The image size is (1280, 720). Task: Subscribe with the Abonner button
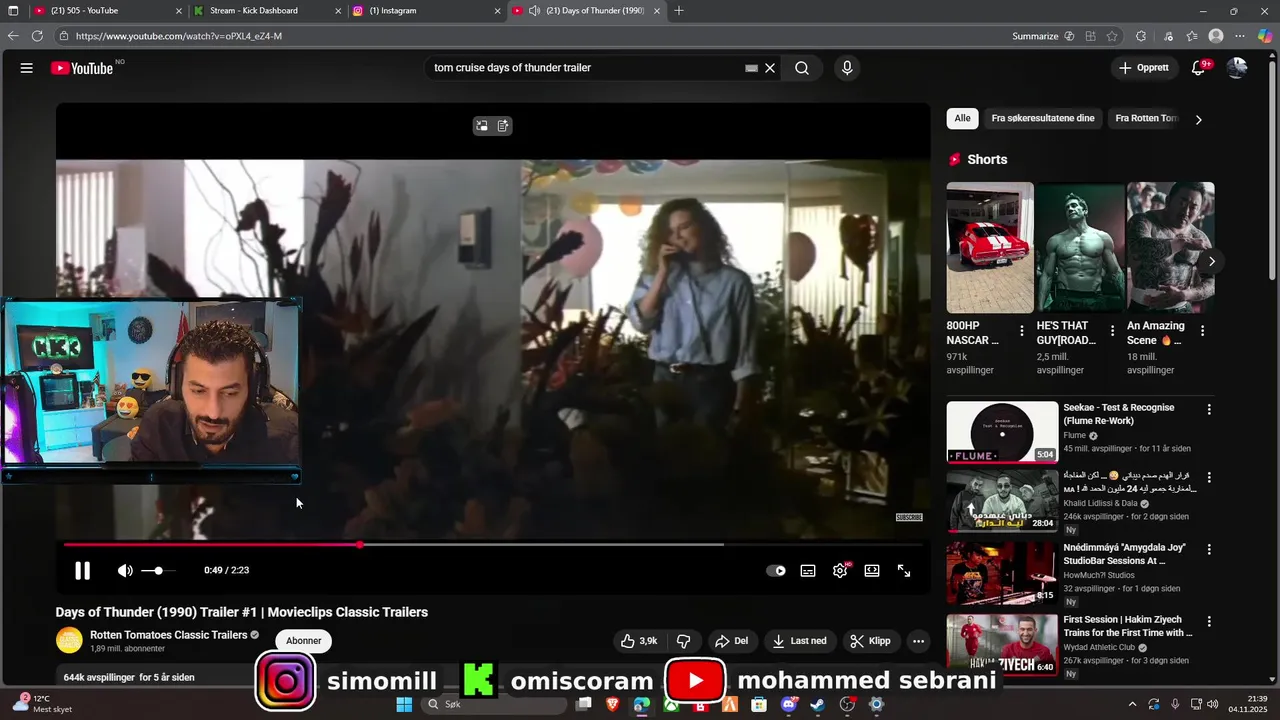click(304, 641)
